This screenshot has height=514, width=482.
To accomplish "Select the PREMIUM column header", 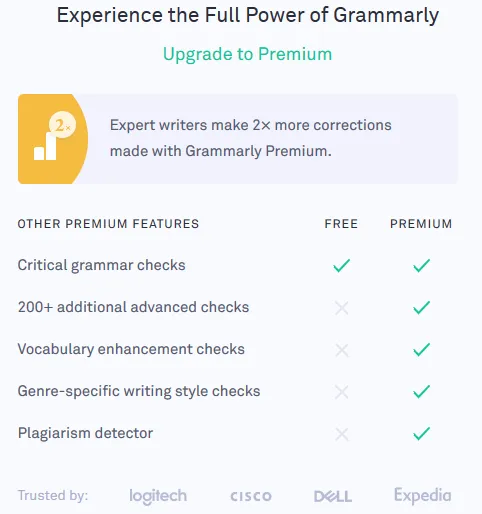I will coord(421,224).
